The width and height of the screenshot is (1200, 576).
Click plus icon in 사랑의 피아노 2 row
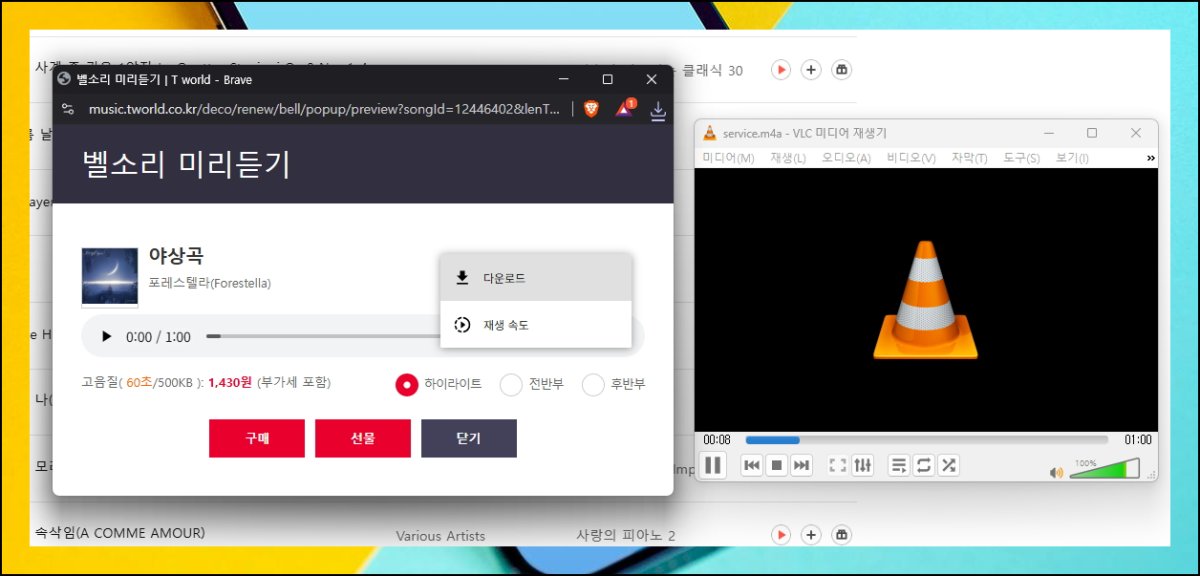[x=812, y=535]
